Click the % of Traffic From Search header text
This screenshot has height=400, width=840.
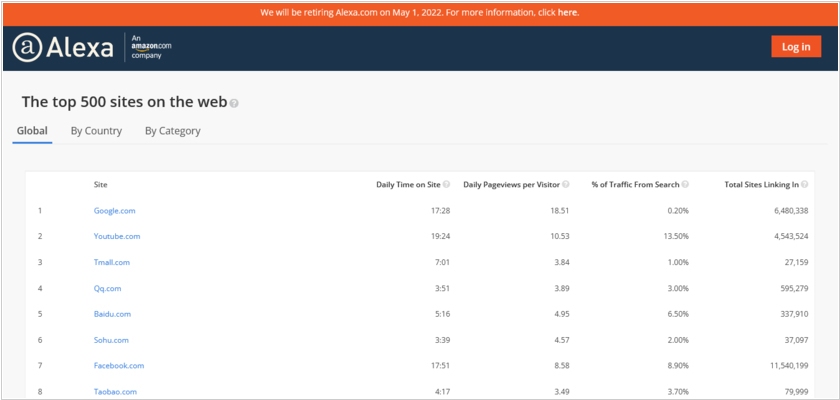635,184
